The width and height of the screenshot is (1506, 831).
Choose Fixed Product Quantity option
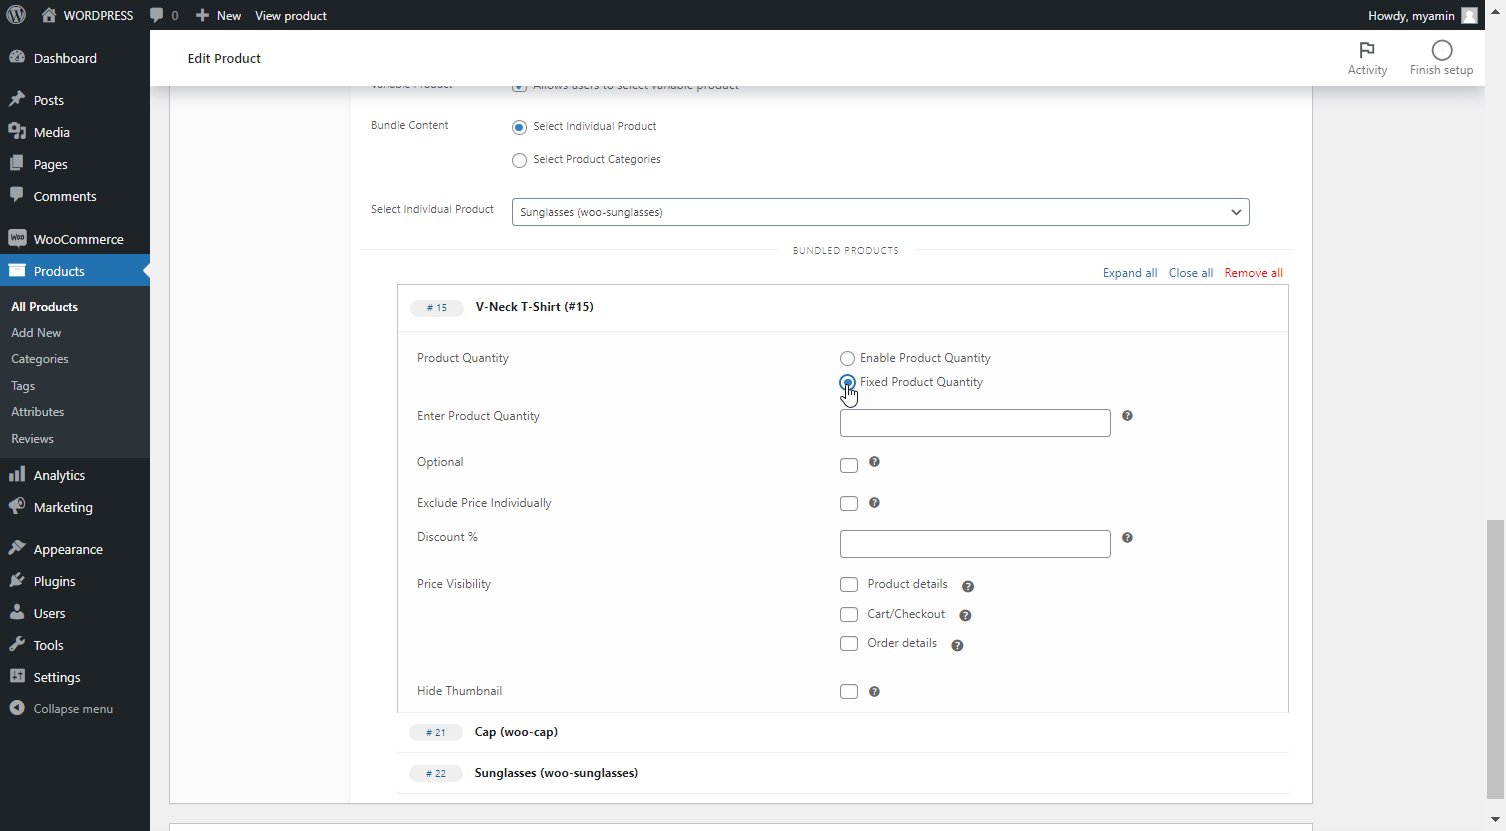(x=847, y=382)
